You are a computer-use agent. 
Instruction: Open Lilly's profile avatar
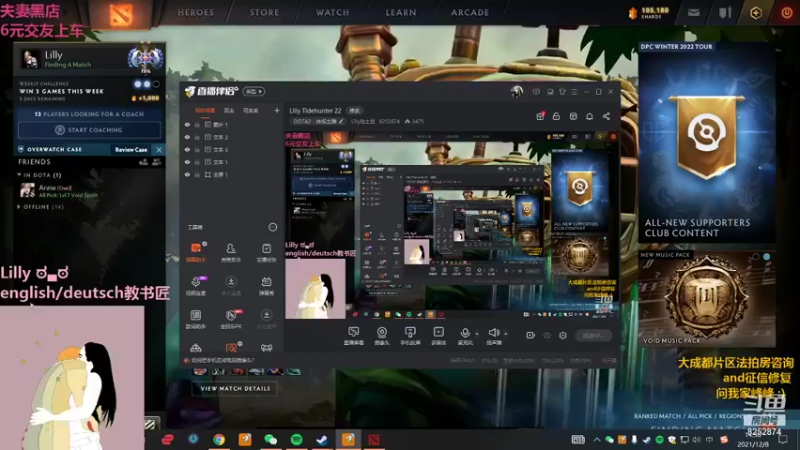(30, 59)
